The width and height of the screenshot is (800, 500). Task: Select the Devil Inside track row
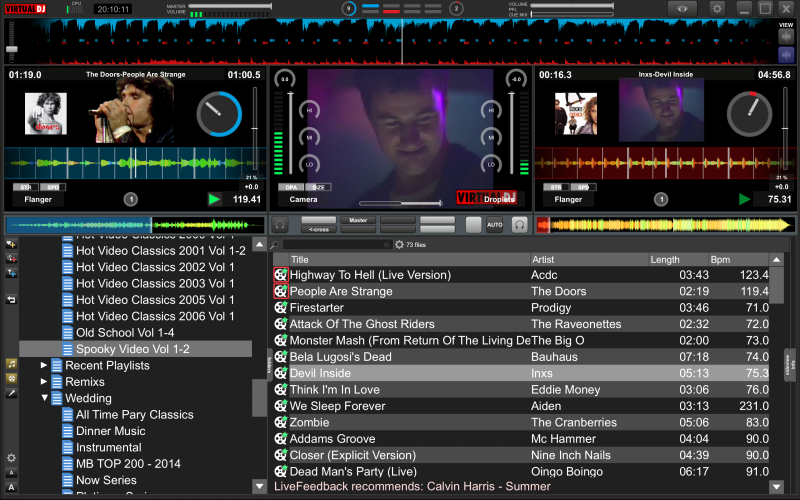[521, 373]
